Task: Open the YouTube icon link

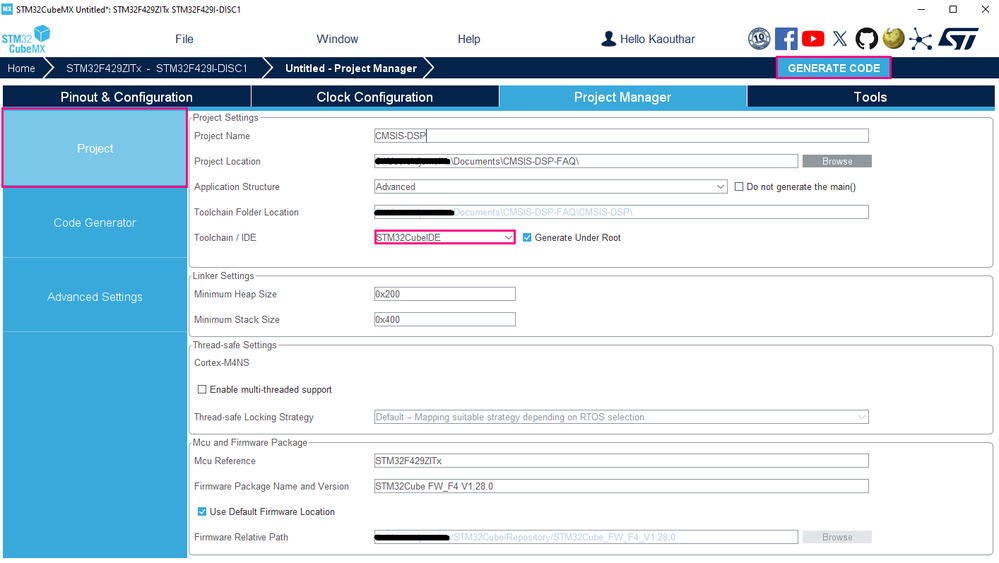Action: [x=813, y=39]
